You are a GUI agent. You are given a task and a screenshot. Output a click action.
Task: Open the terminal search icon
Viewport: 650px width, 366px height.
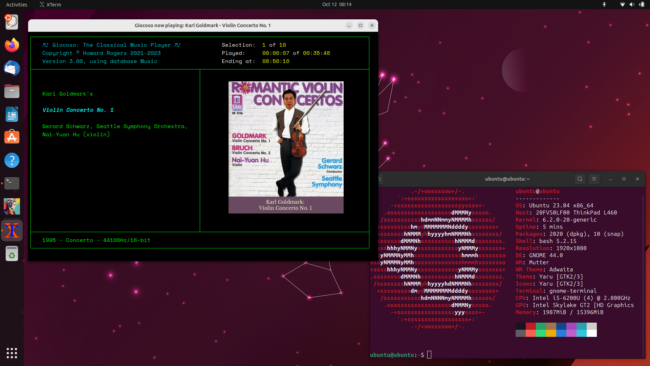(580, 179)
